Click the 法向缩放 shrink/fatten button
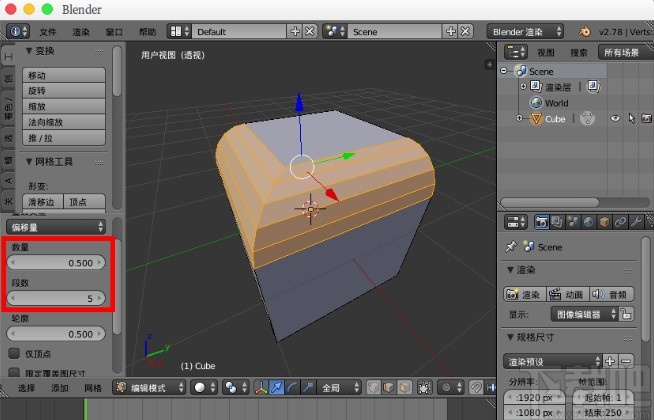654x420 pixels. pyautogui.click(x=64, y=122)
